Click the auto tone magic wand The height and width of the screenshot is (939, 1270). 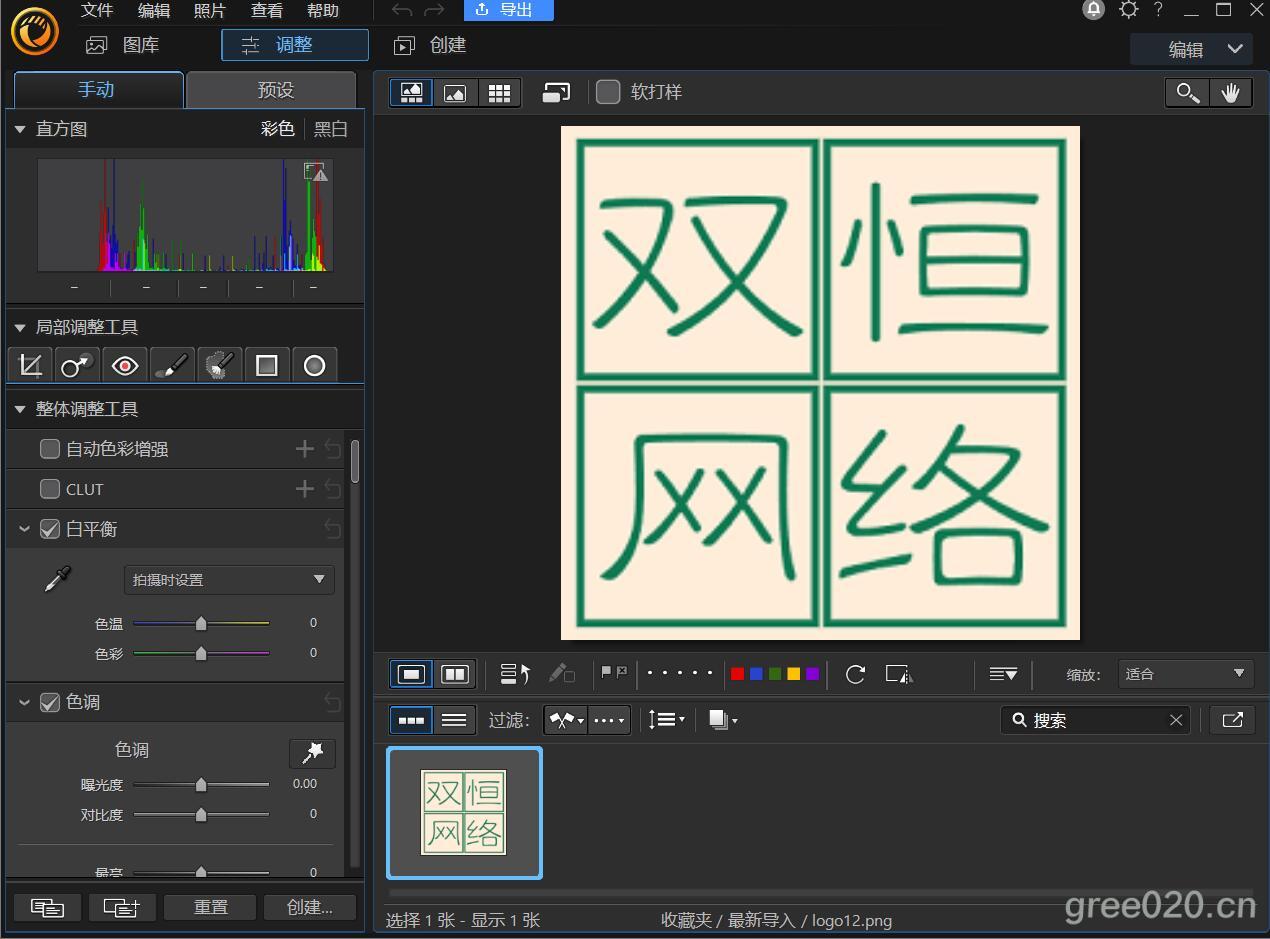pyautogui.click(x=312, y=752)
